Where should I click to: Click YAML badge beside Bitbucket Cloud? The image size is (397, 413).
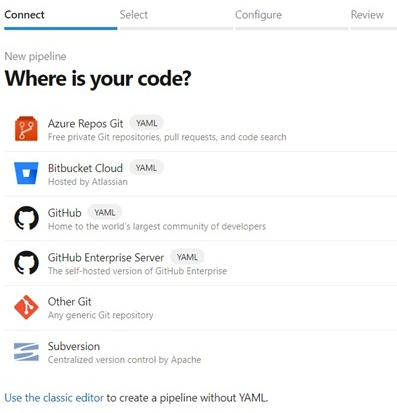click(x=146, y=168)
